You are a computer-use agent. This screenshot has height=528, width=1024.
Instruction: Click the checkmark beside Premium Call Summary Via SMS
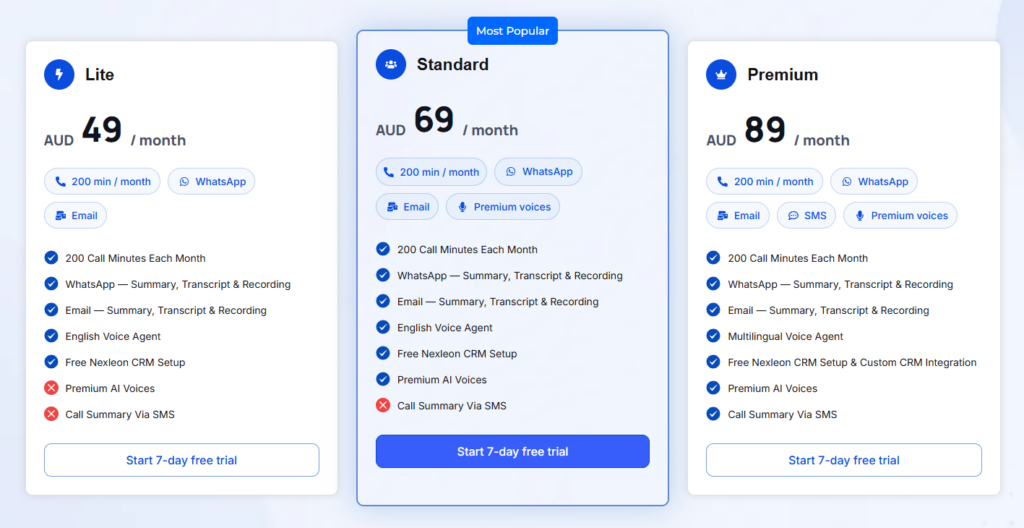tap(713, 414)
